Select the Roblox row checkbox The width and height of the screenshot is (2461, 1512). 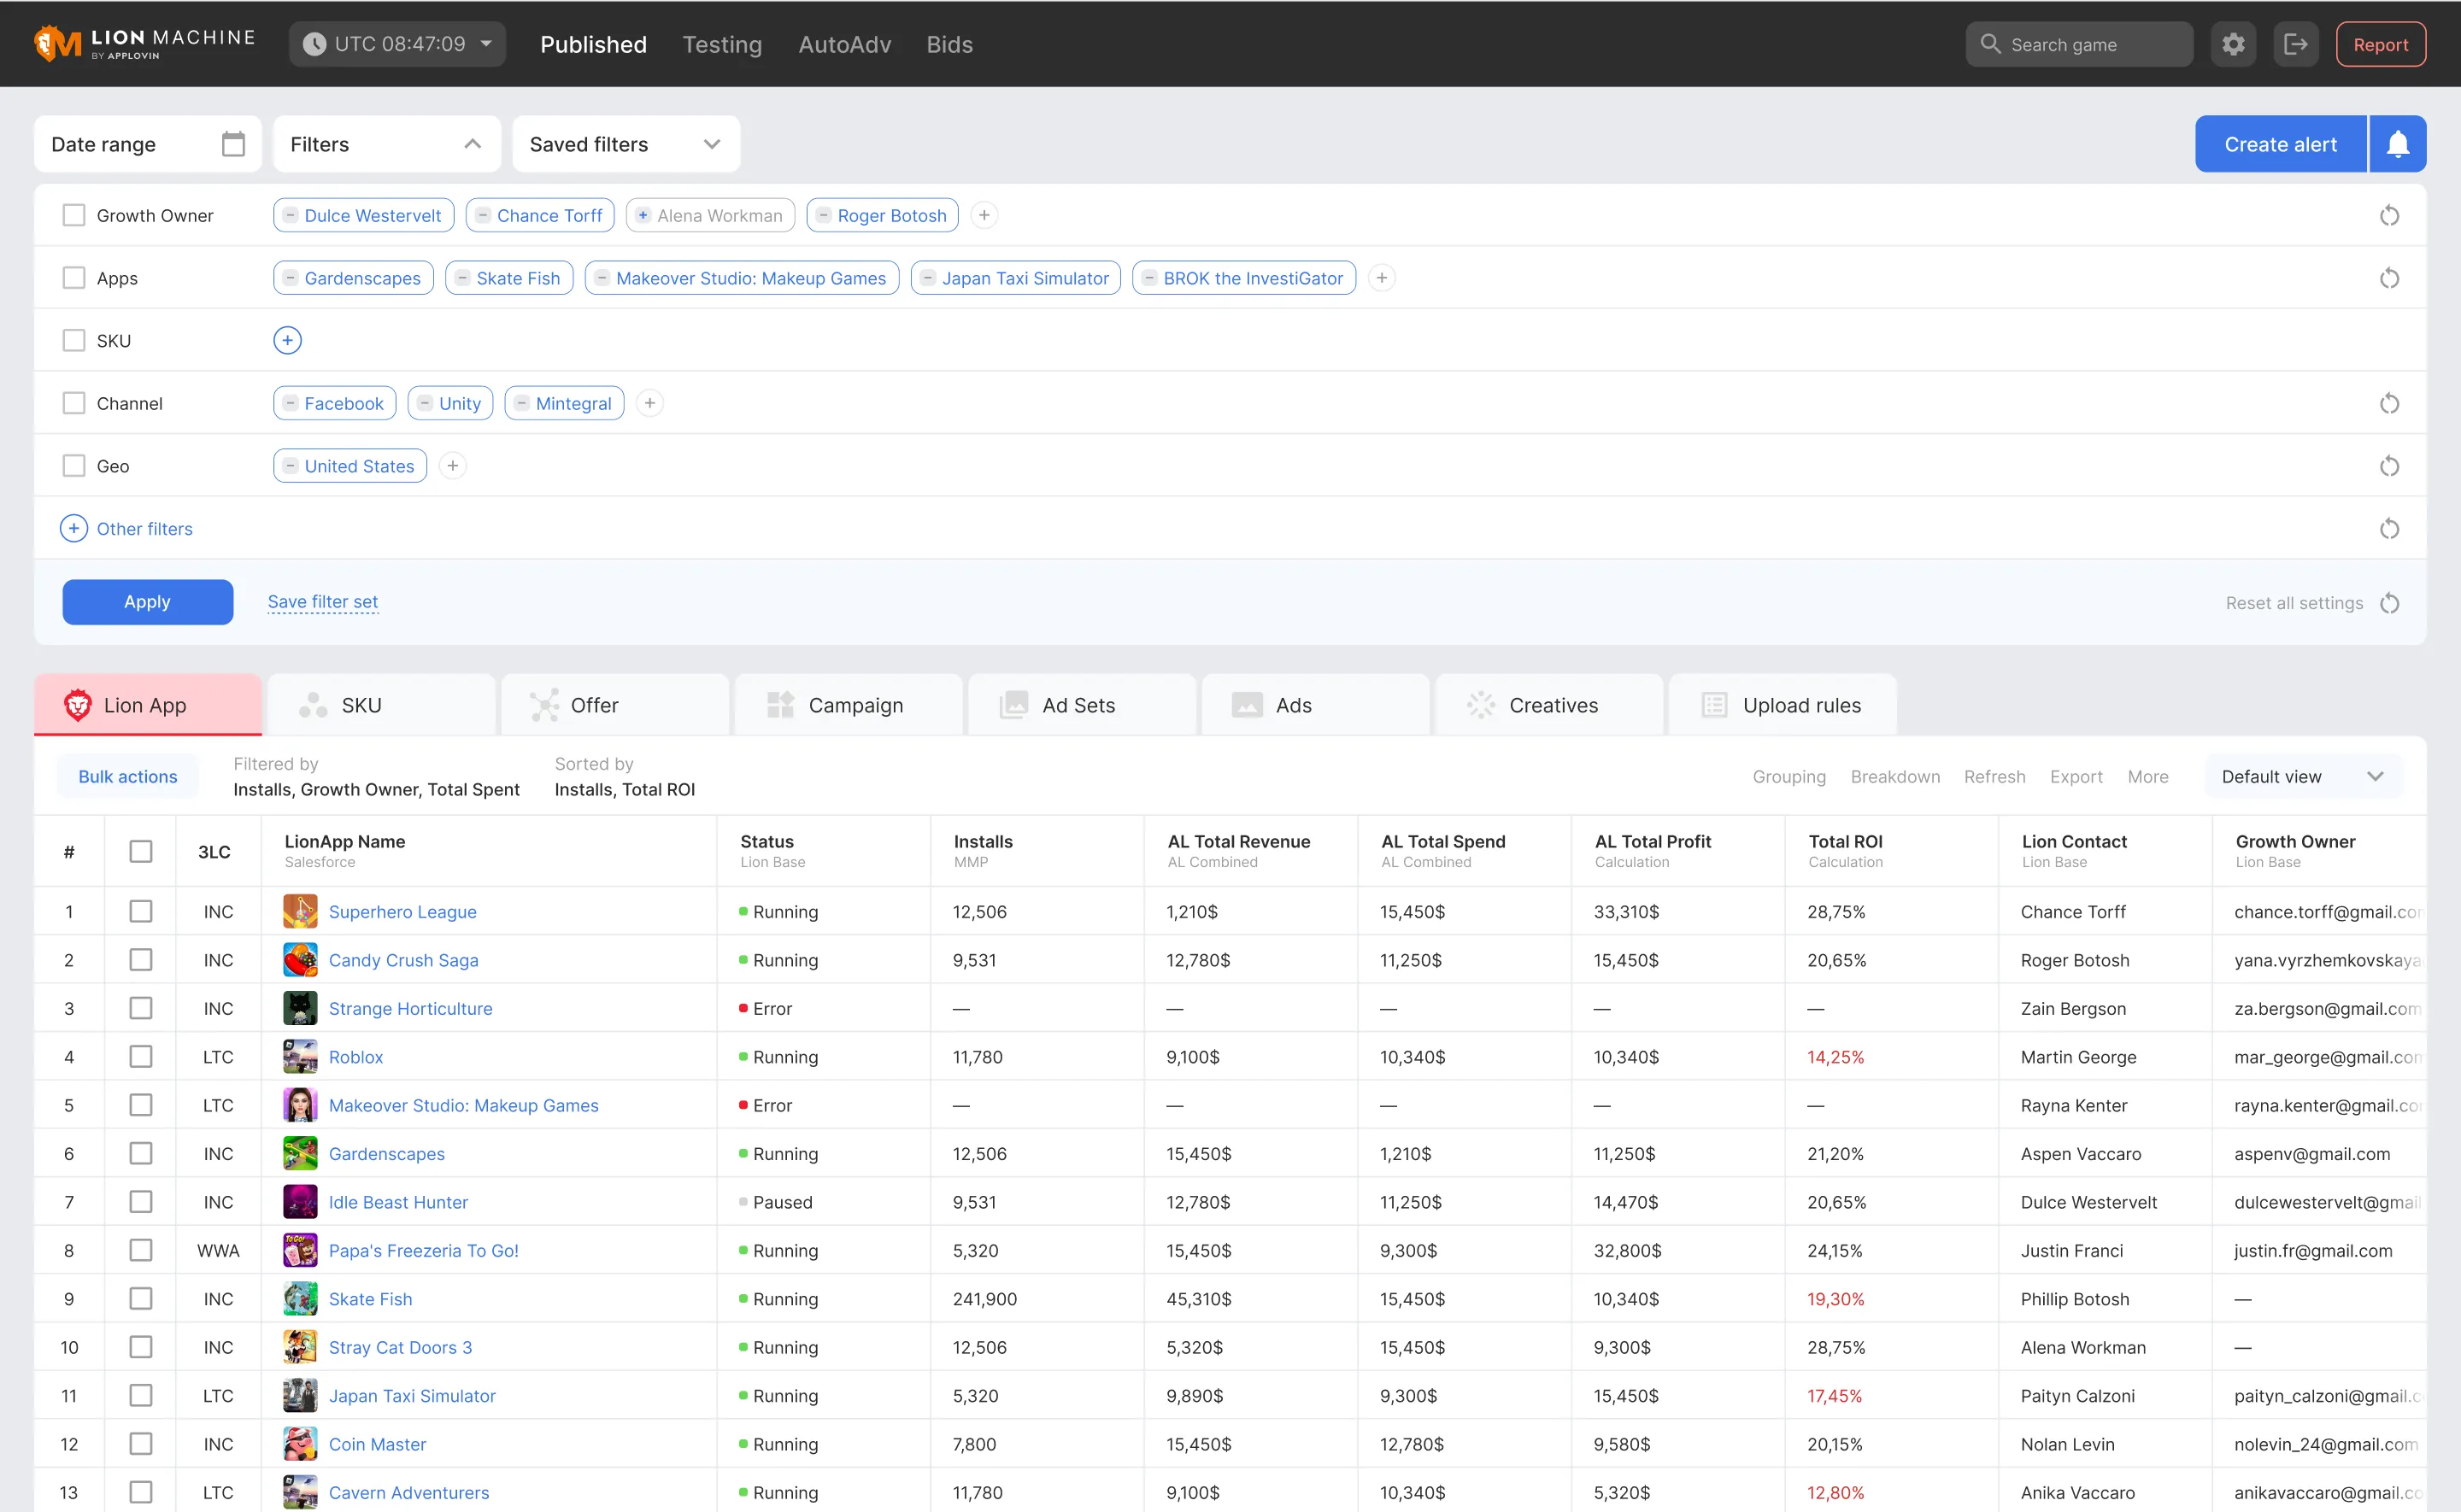tap(141, 1056)
